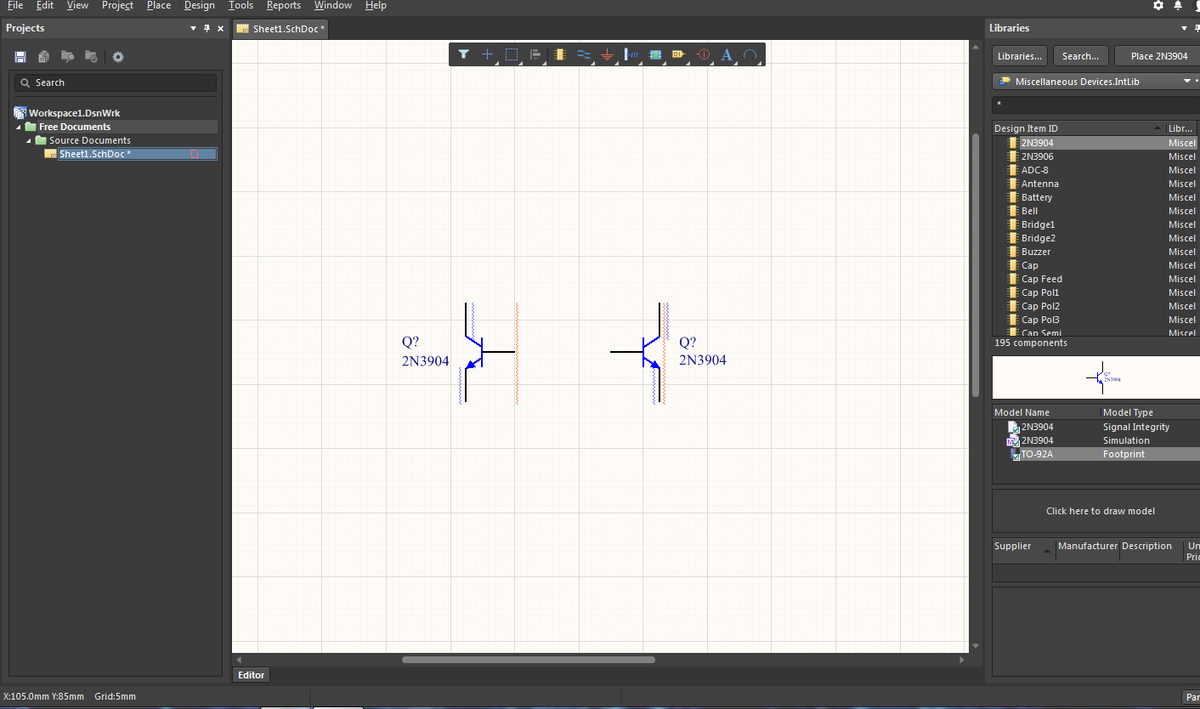Select the Place Text String A tool

(726, 54)
